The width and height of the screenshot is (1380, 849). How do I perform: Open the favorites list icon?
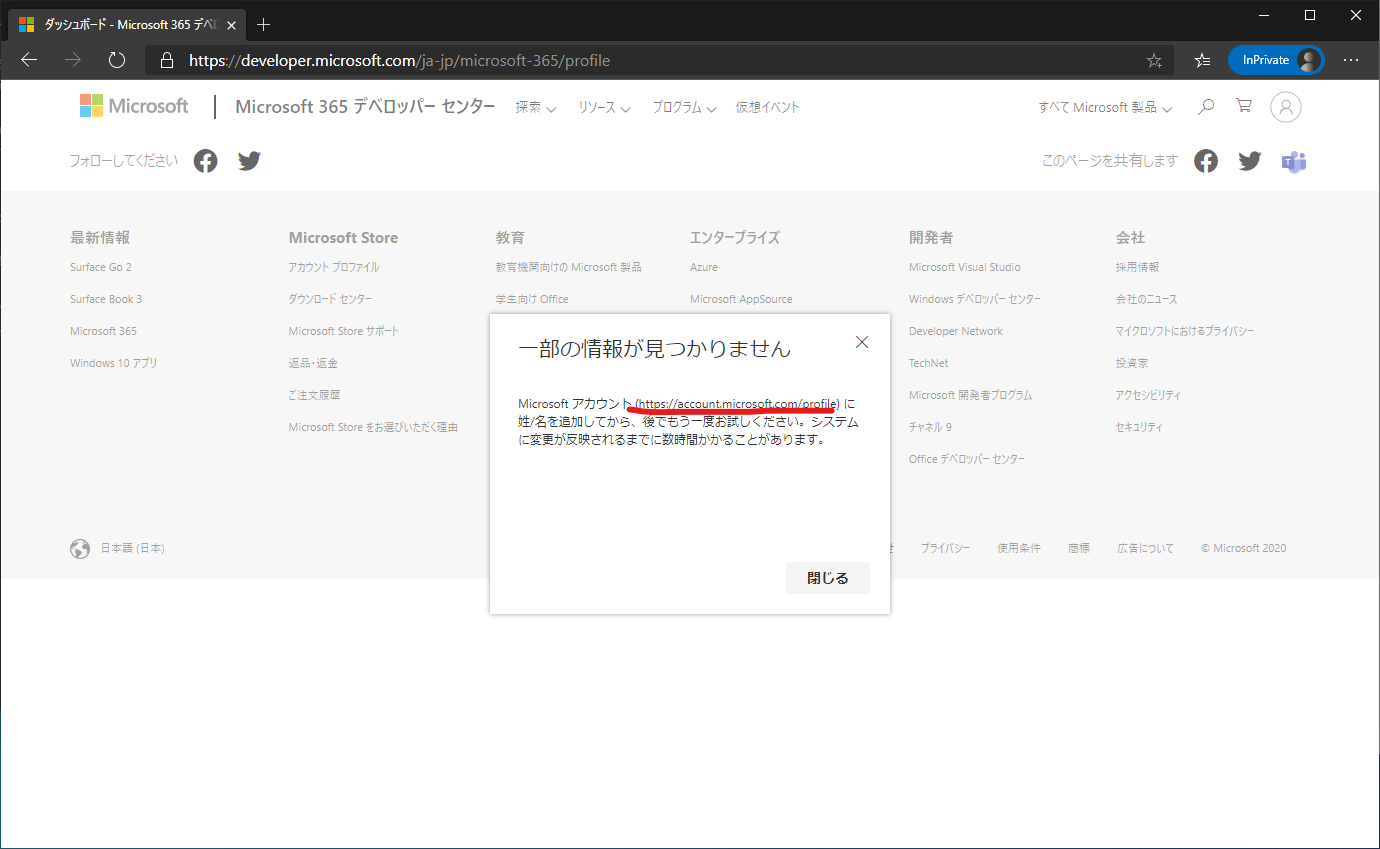[x=1203, y=60]
